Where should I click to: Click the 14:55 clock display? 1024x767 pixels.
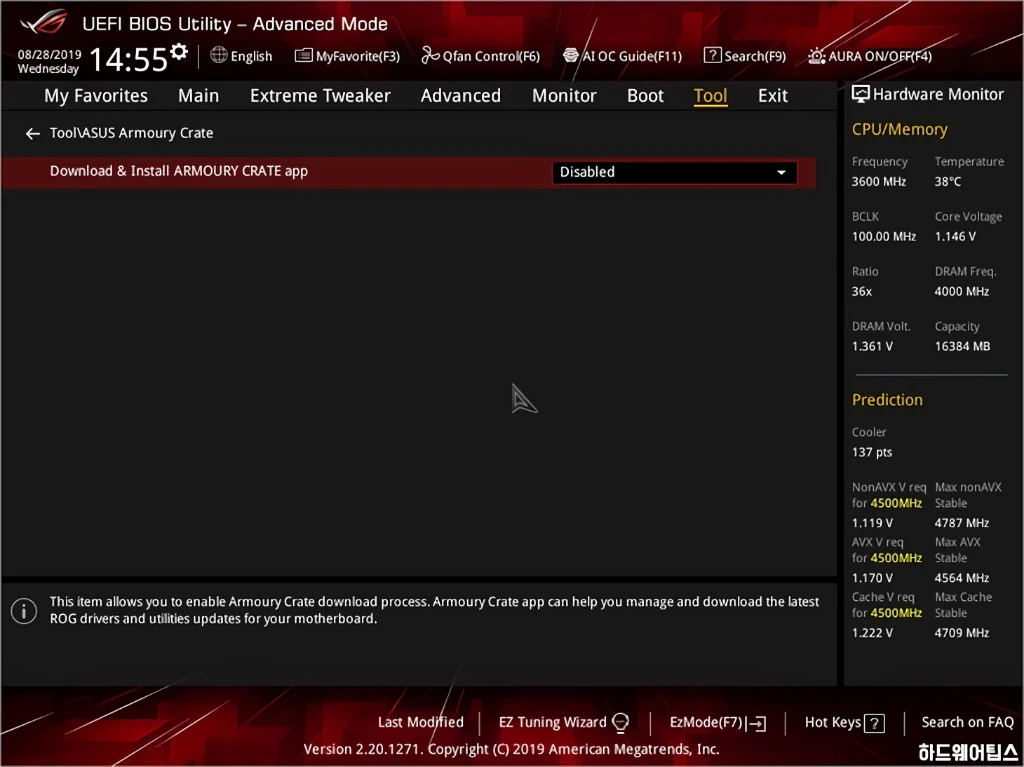pyautogui.click(x=129, y=59)
